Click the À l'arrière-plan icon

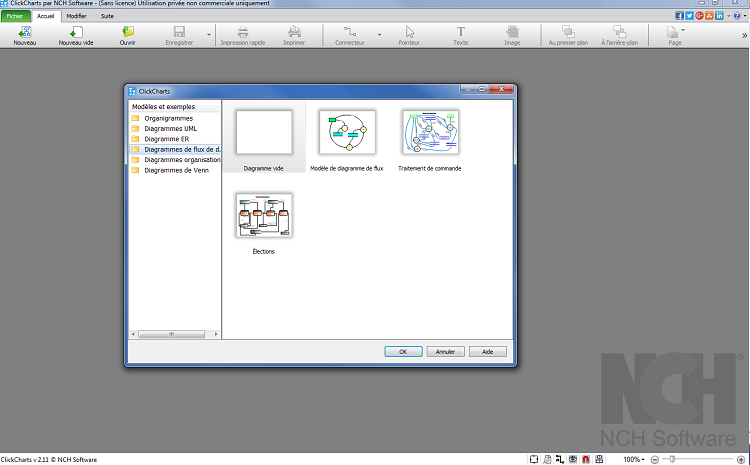click(619, 32)
